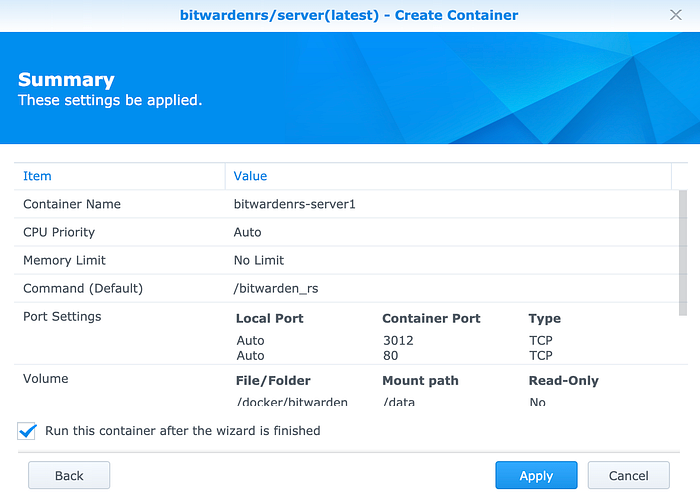The width and height of the screenshot is (700, 496).
Task: Select TCP type for port 3012
Action: (x=541, y=341)
